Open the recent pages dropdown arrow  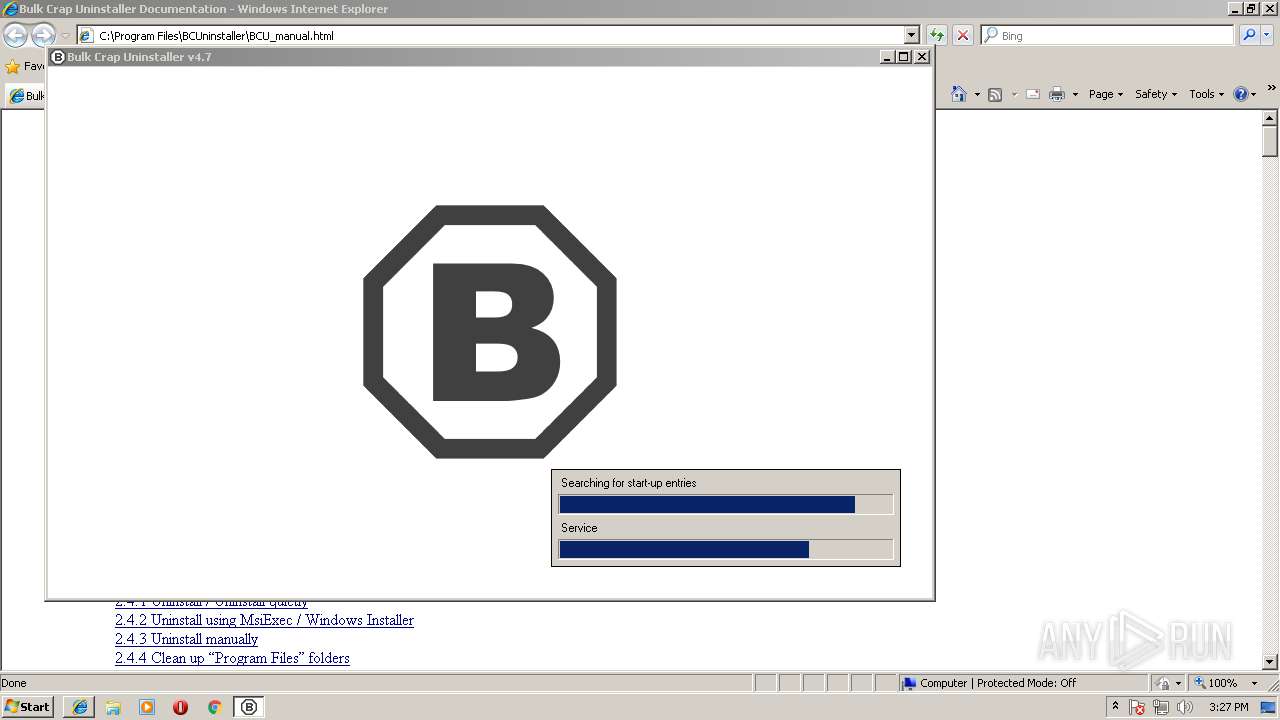point(65,36)
